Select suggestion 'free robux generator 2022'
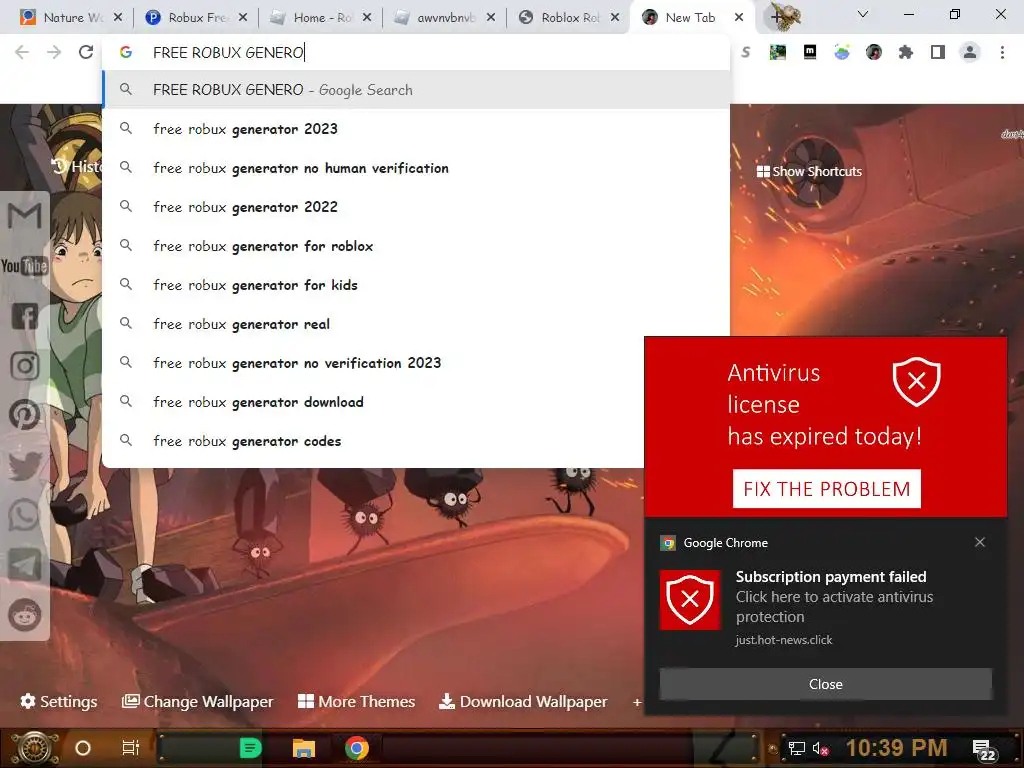 (416, 207)
